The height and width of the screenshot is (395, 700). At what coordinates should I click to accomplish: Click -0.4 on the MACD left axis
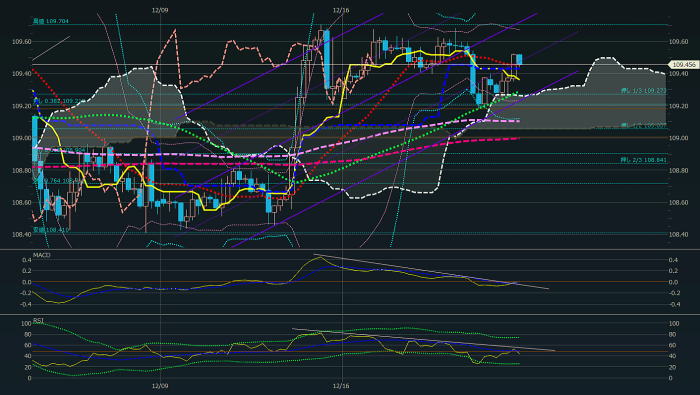(x=25, y=304)
